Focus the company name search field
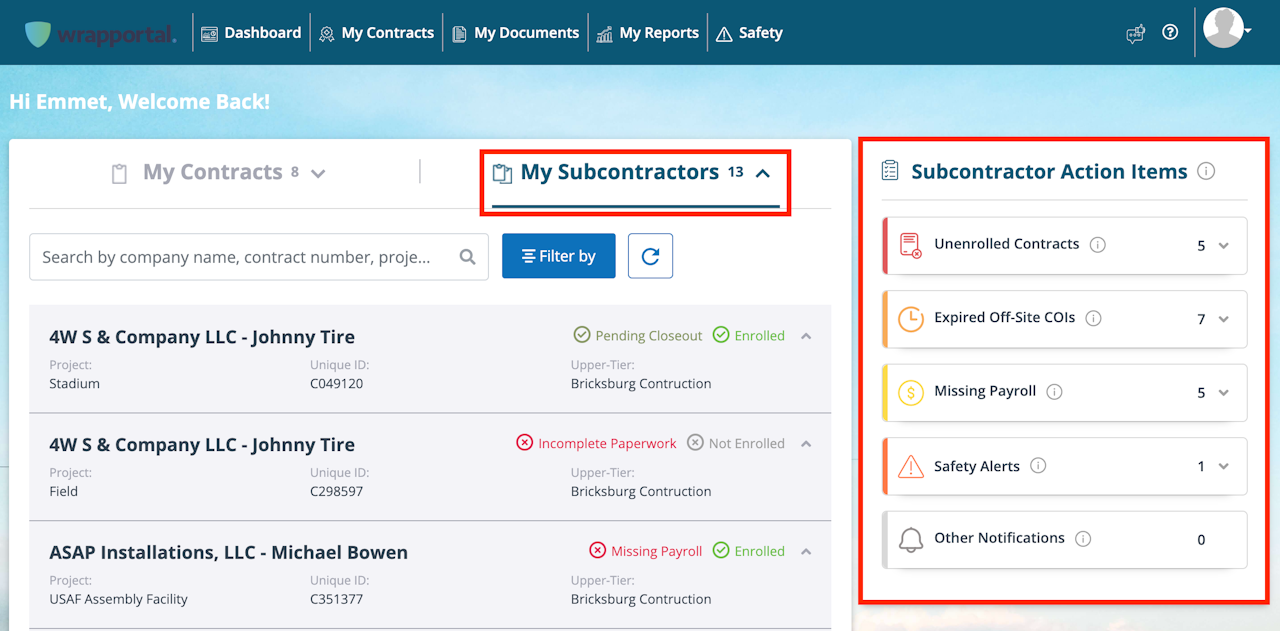This screenshot has height=631, width=1280. (240, 257)
